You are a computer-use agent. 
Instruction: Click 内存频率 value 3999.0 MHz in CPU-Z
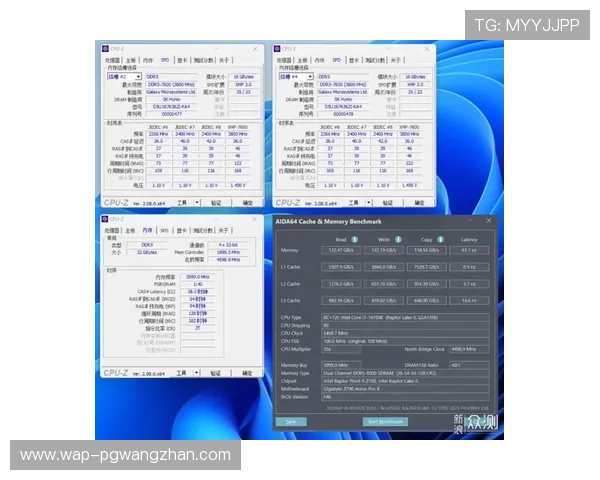pyautogui.click(x=197, y=277)
